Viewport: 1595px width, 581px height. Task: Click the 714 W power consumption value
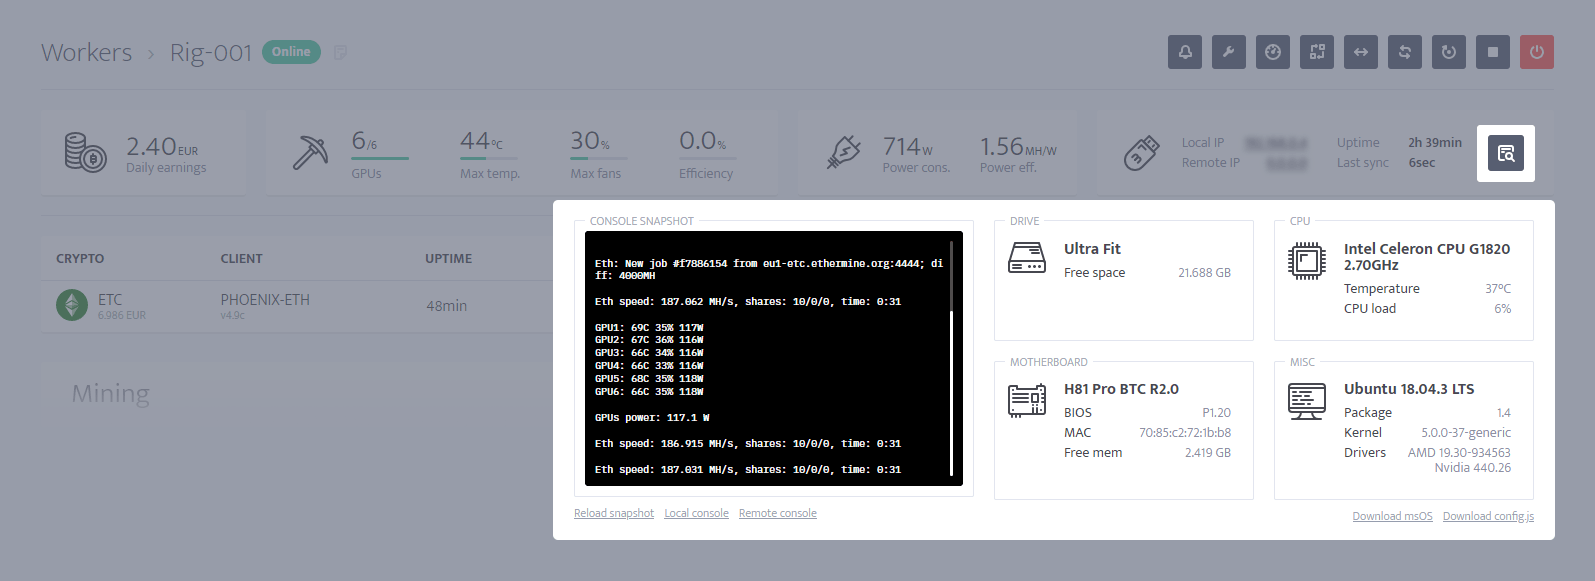[x=908, y=147]
